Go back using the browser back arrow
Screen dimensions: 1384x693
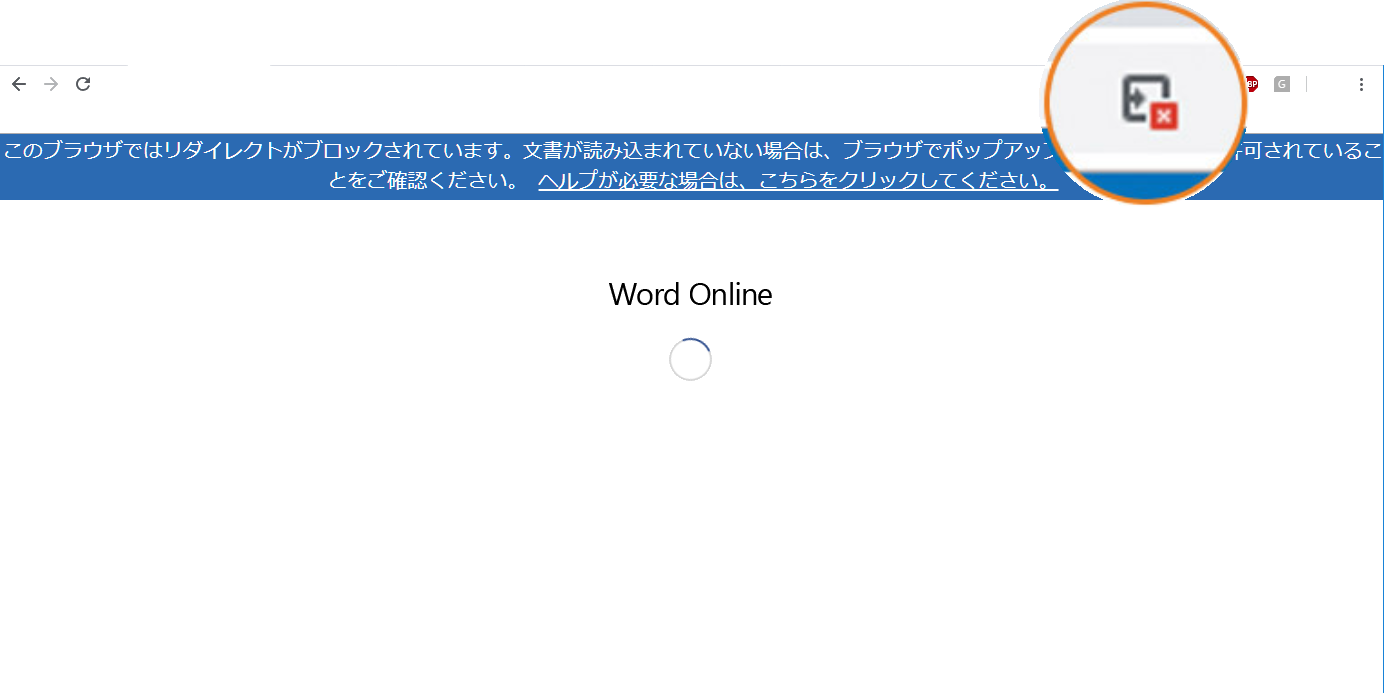pos(18,84)
